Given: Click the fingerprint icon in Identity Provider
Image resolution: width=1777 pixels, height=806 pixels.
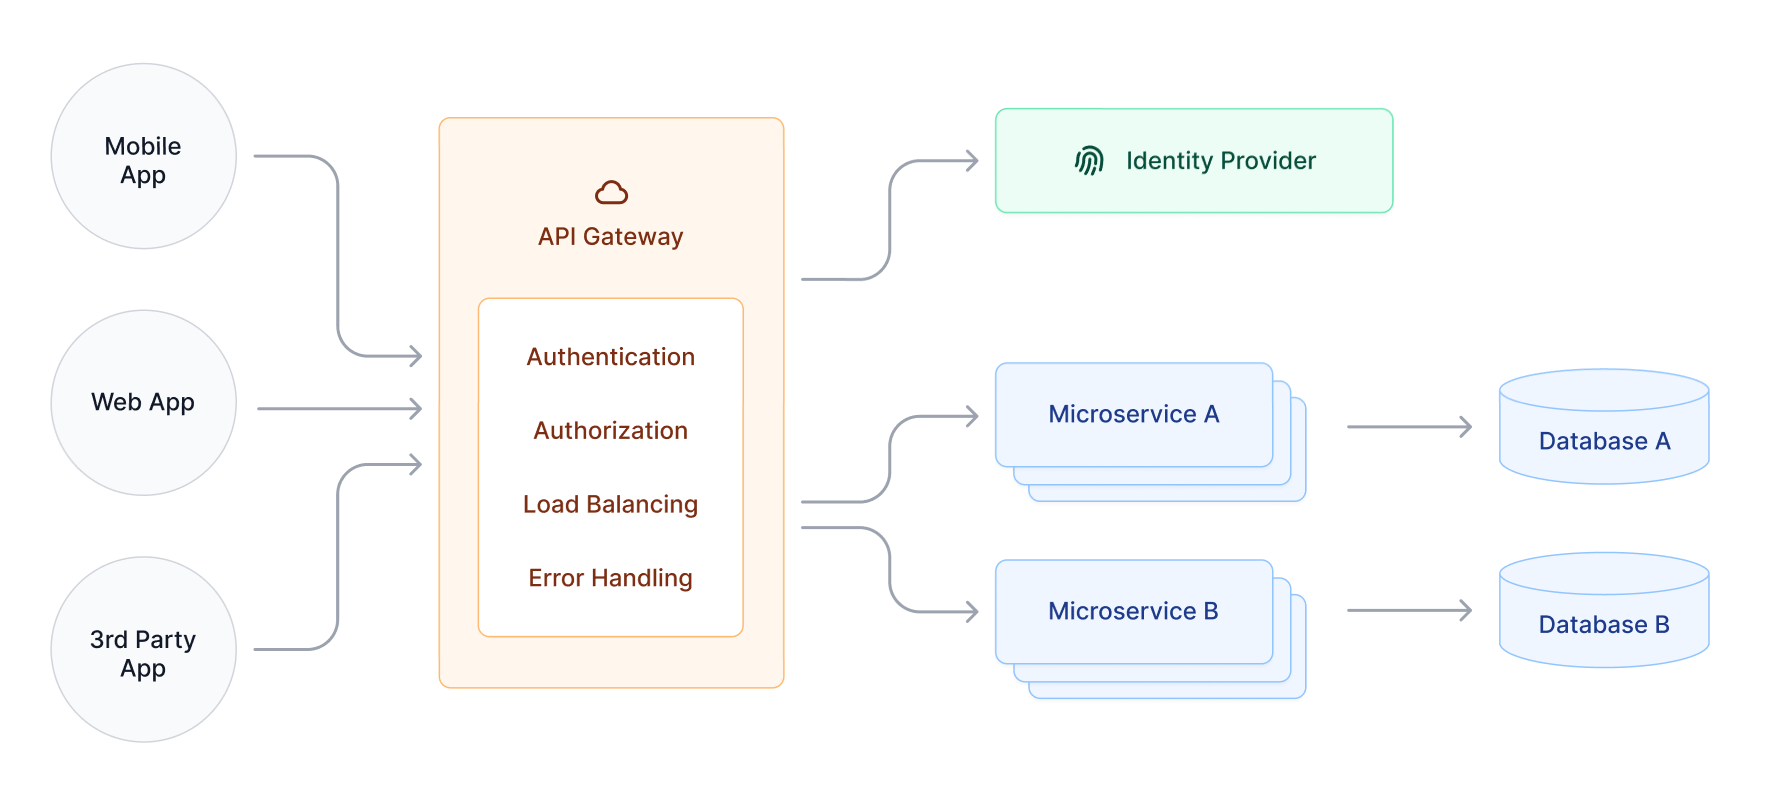Looking at the screenshot, I should tap(1089, 161).
